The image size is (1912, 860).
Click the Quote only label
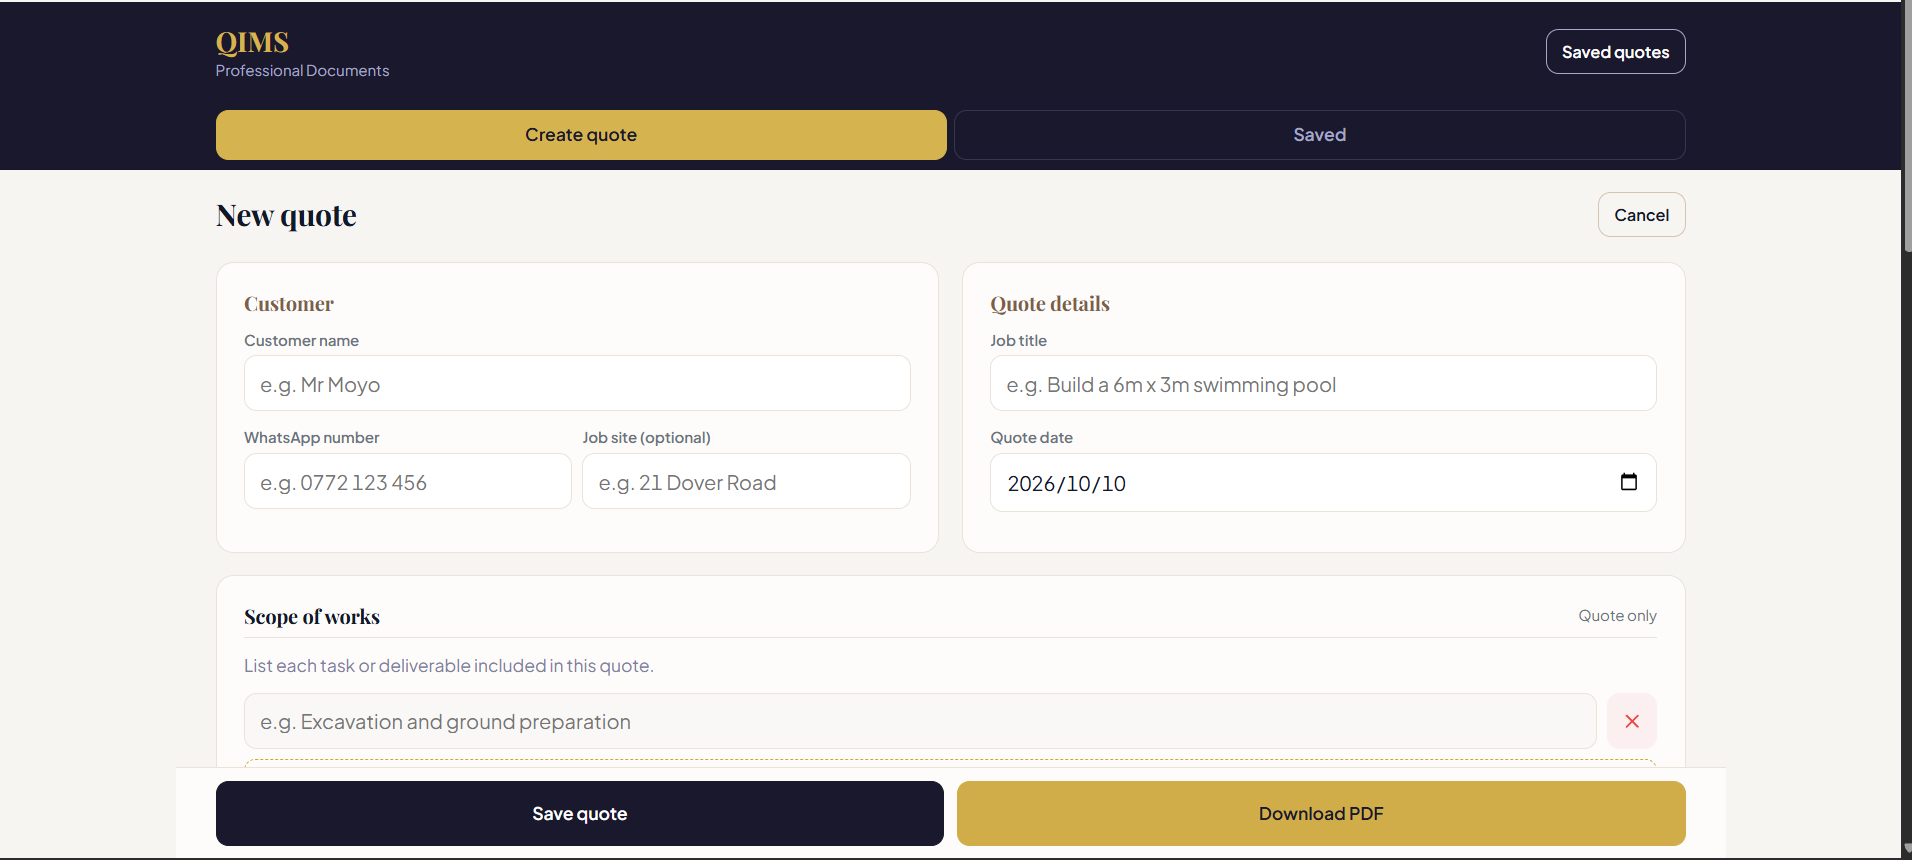[1617, 616]
